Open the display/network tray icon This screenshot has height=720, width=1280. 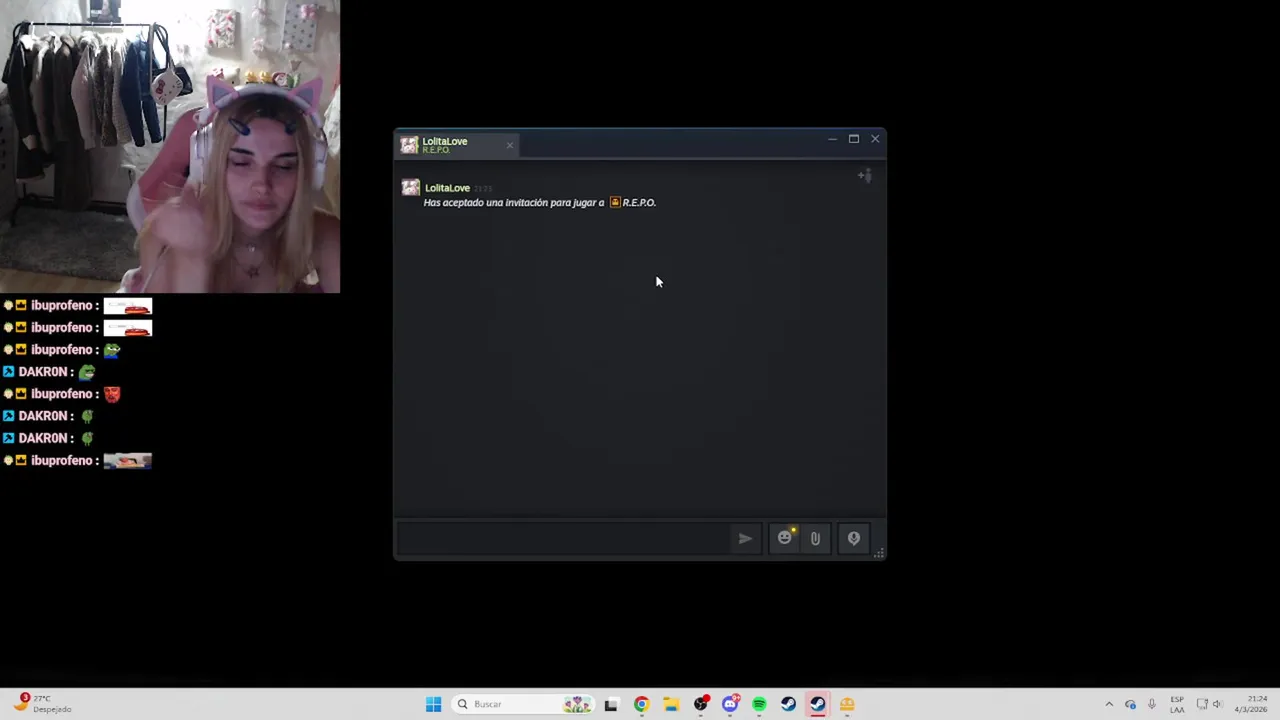point(1202,704)
